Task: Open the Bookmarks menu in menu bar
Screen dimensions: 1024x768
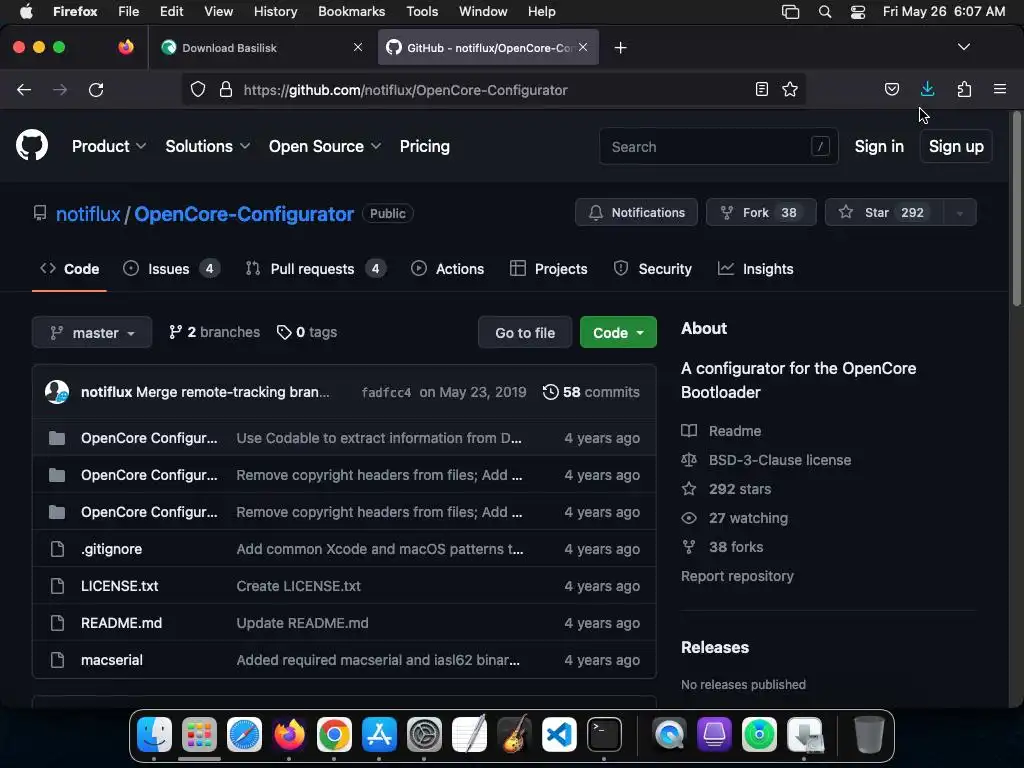Action: [x=351, y=12]
